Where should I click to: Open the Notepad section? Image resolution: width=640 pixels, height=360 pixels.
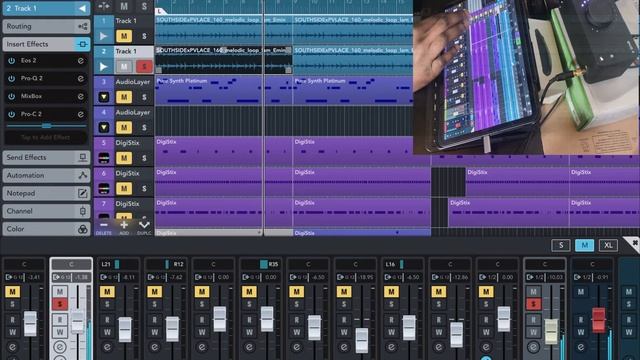coord(46,193)
